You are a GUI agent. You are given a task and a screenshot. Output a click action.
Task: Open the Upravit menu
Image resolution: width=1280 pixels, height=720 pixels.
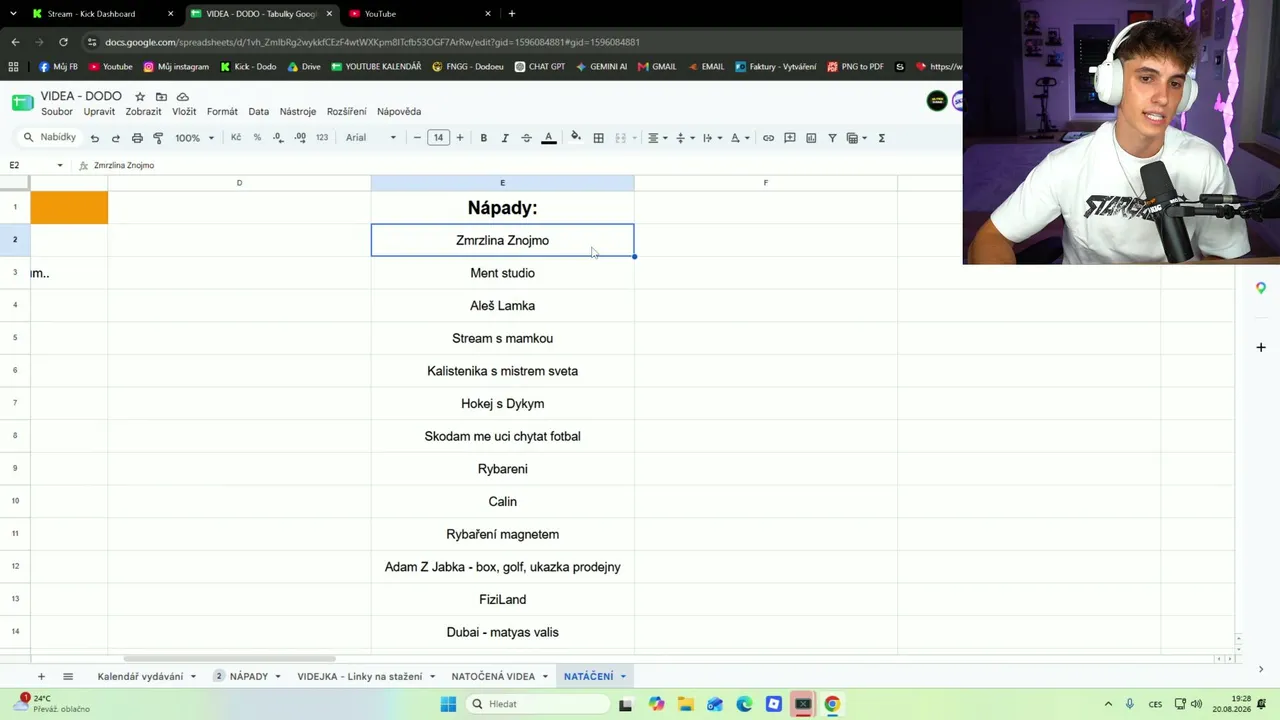pyautogui.click(x=100, y=112)
